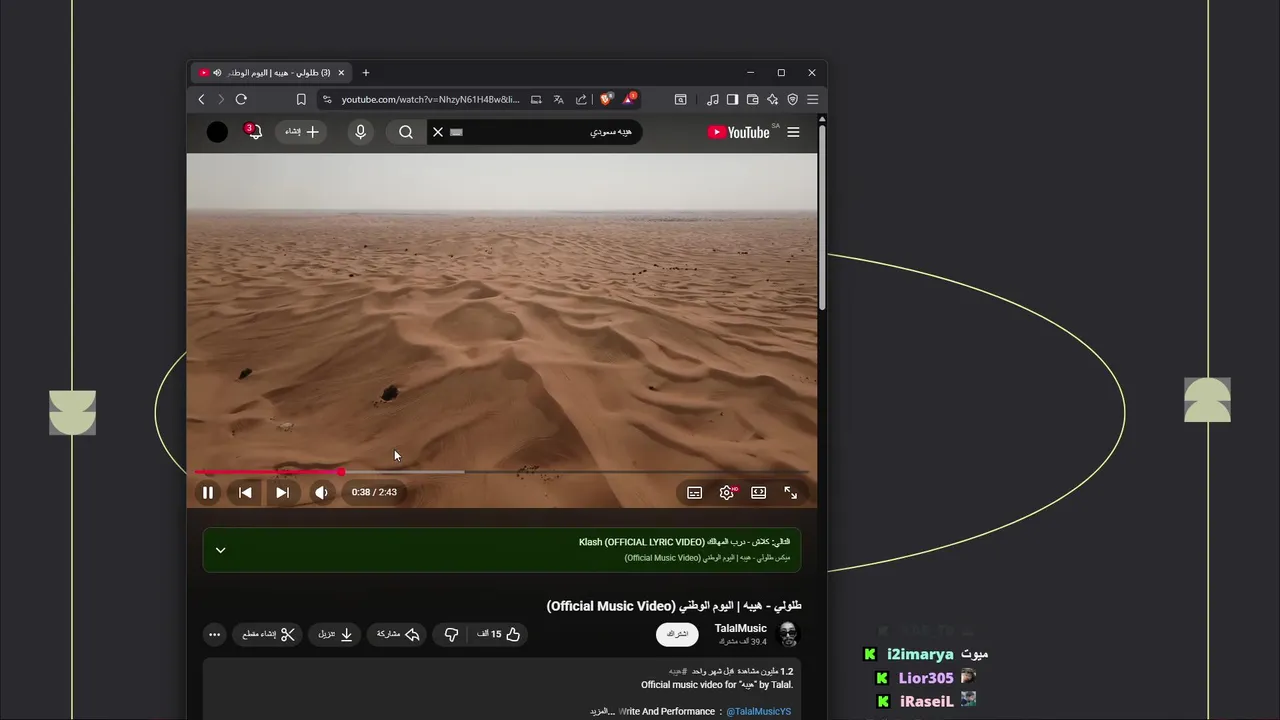Screen dimensions: 1280x720
Task: Open the account avatar menu
Action: pyautogui.click(x=217, y=132)
